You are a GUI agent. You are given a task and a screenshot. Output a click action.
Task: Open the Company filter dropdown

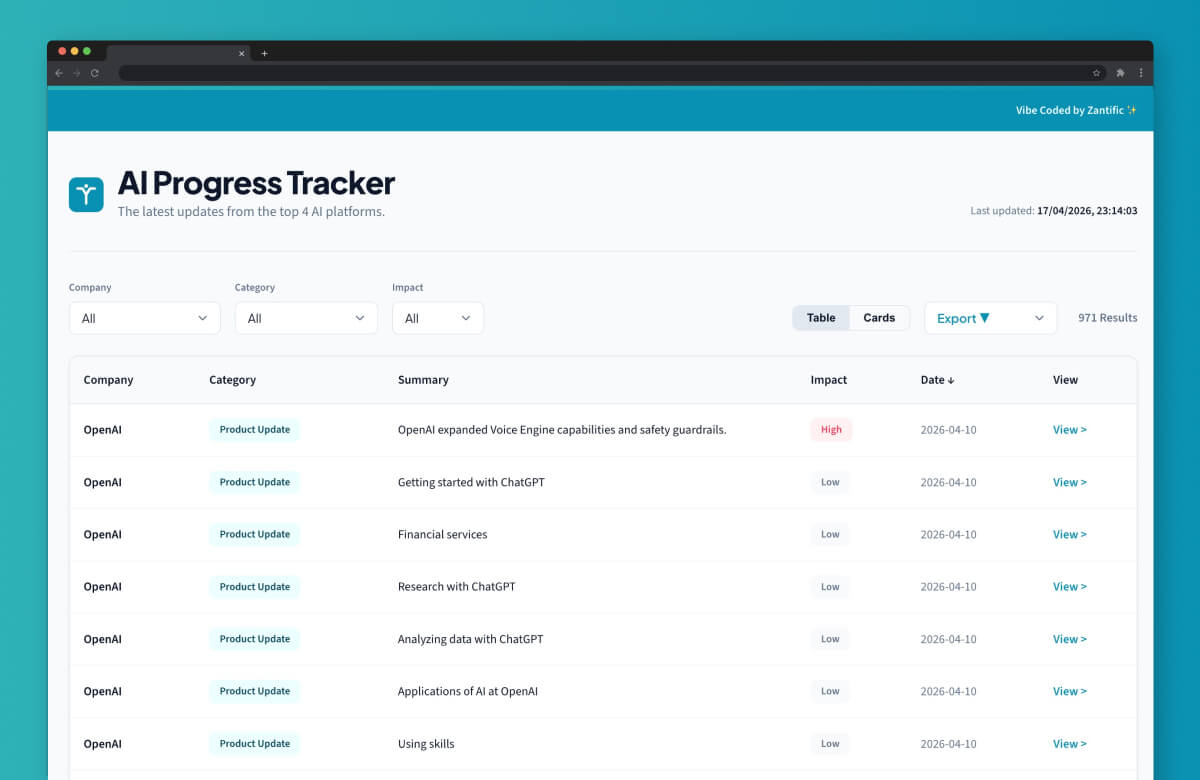[x=144, y=318]
